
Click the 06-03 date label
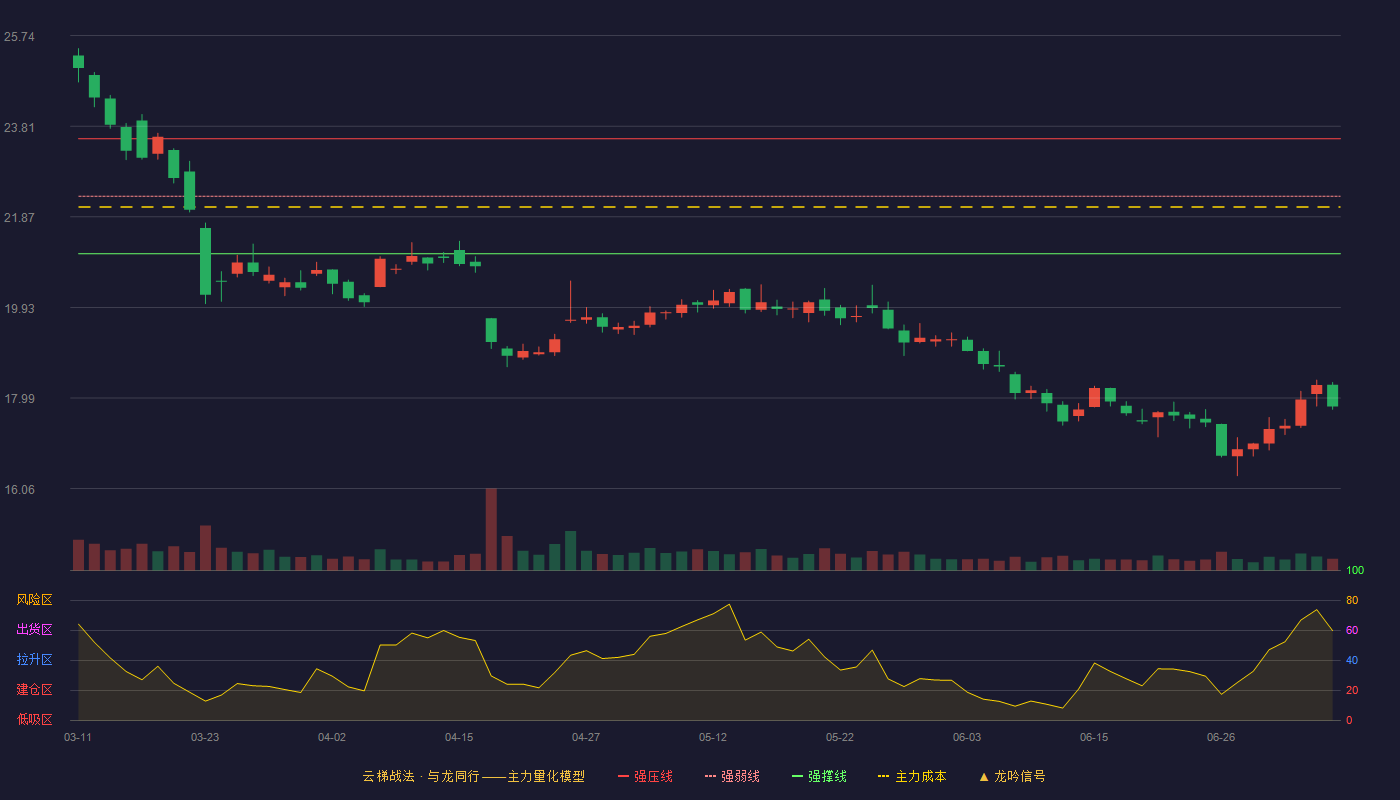point(967,737)
